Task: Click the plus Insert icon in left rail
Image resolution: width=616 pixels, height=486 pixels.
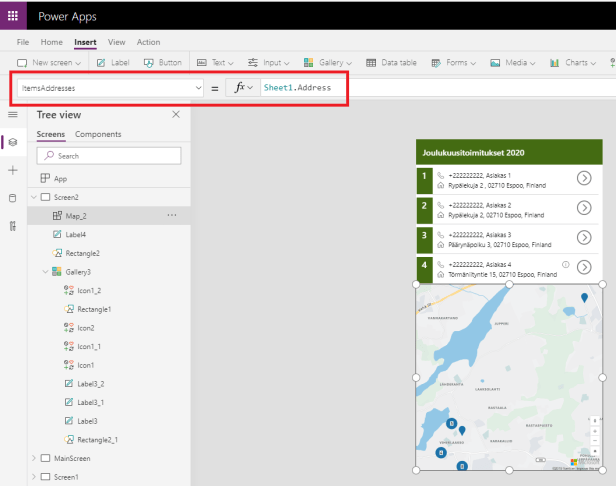Action: click(x=12, y=171)
